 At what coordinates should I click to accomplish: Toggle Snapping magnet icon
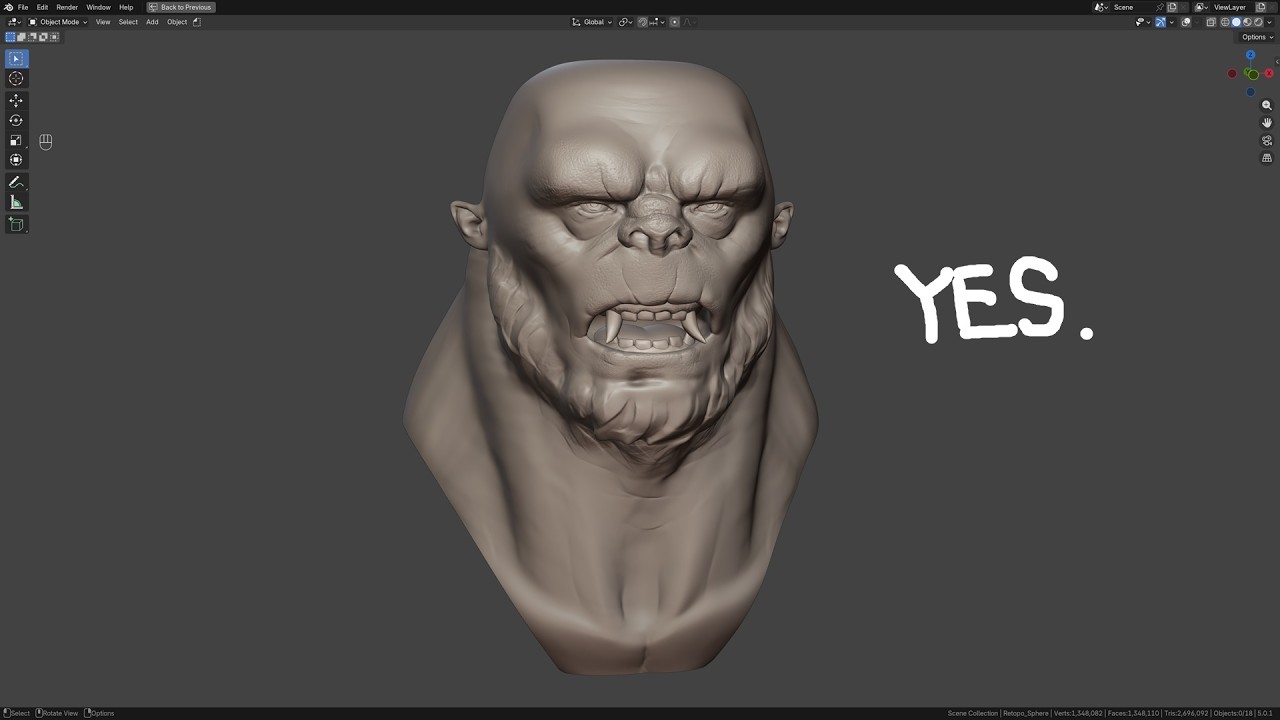pyautogui.click(x=642, y=22)
